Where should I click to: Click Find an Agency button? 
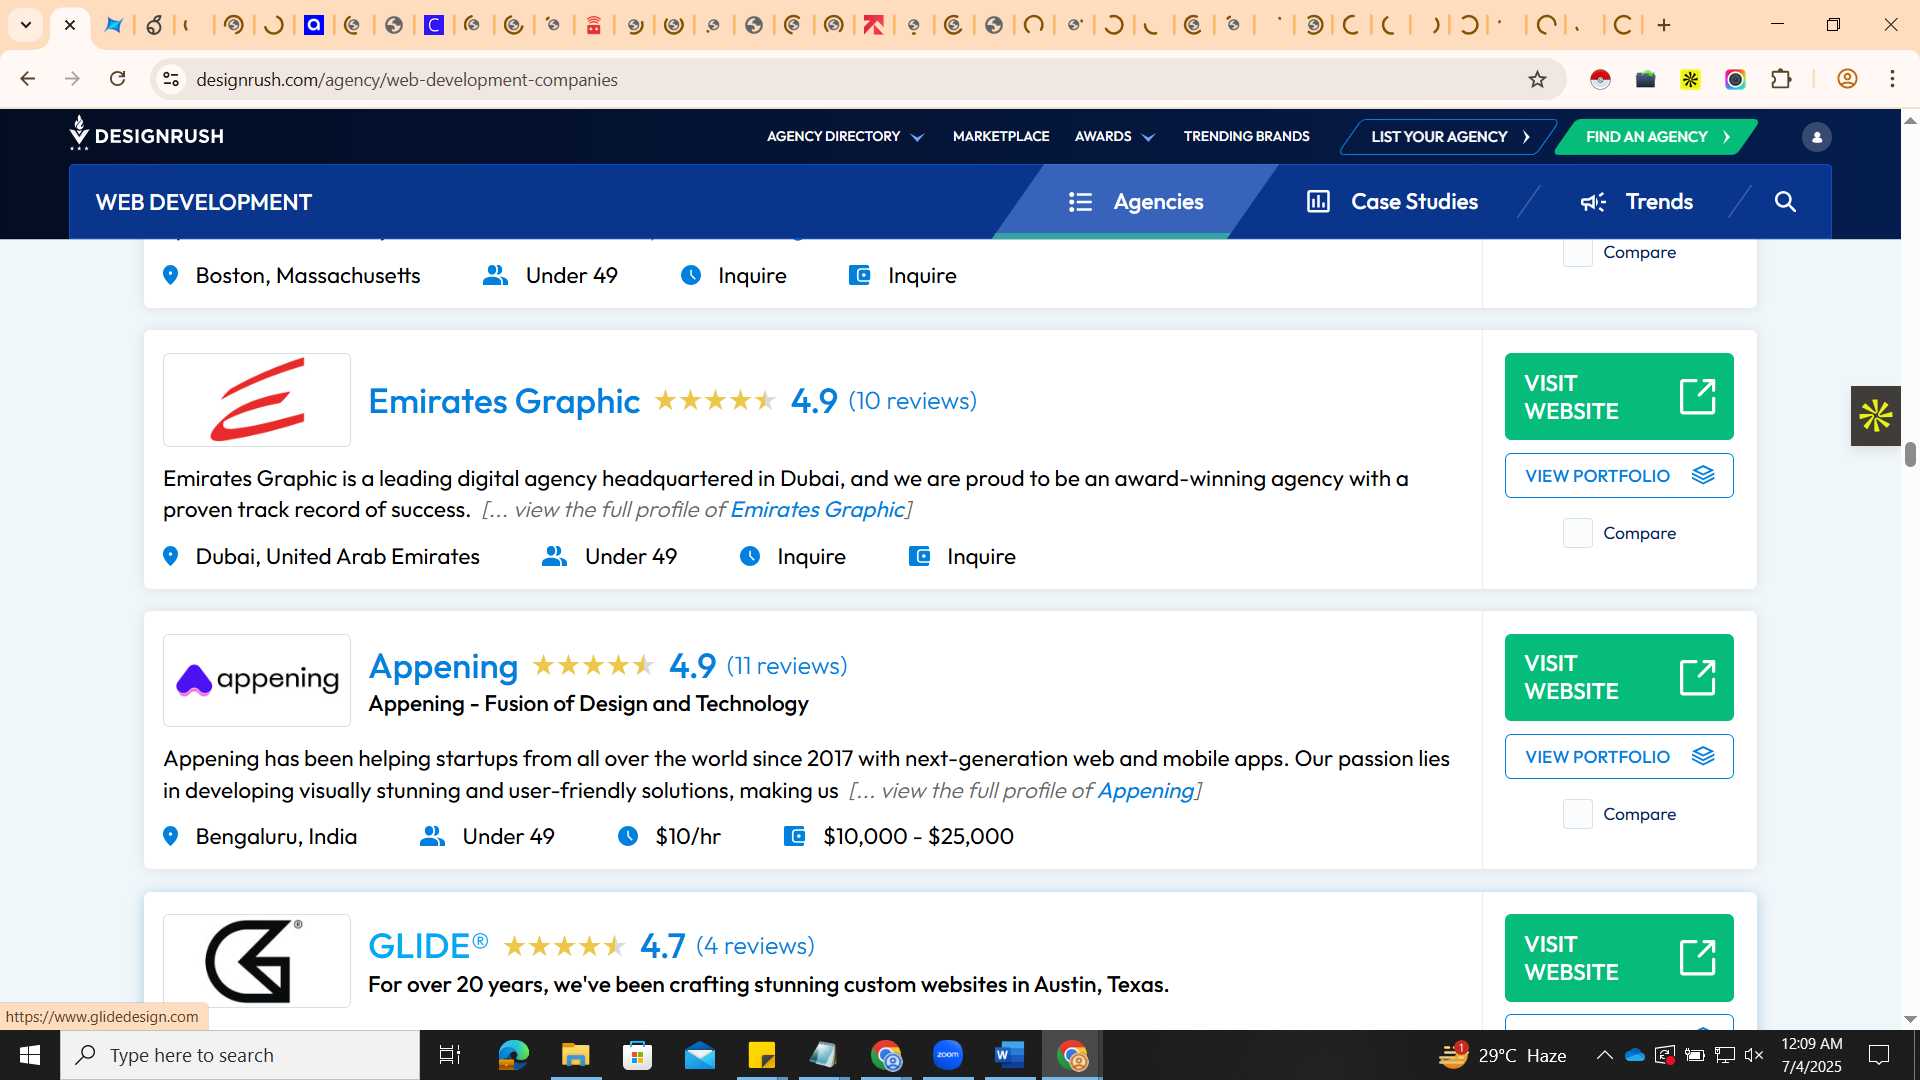[1657, 137]
